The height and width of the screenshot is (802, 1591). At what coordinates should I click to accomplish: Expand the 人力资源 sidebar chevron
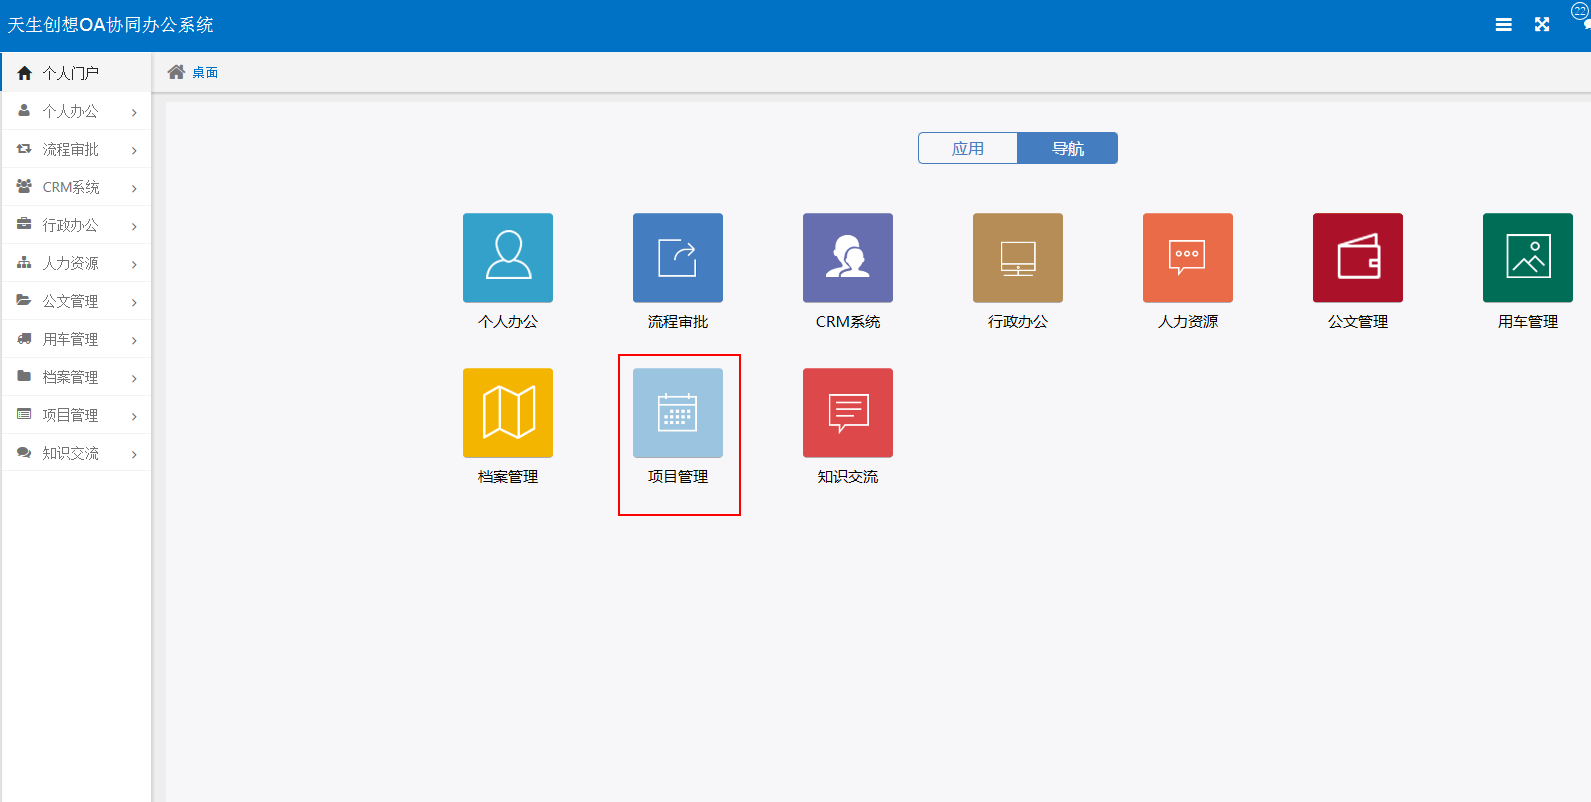point(134,264)
